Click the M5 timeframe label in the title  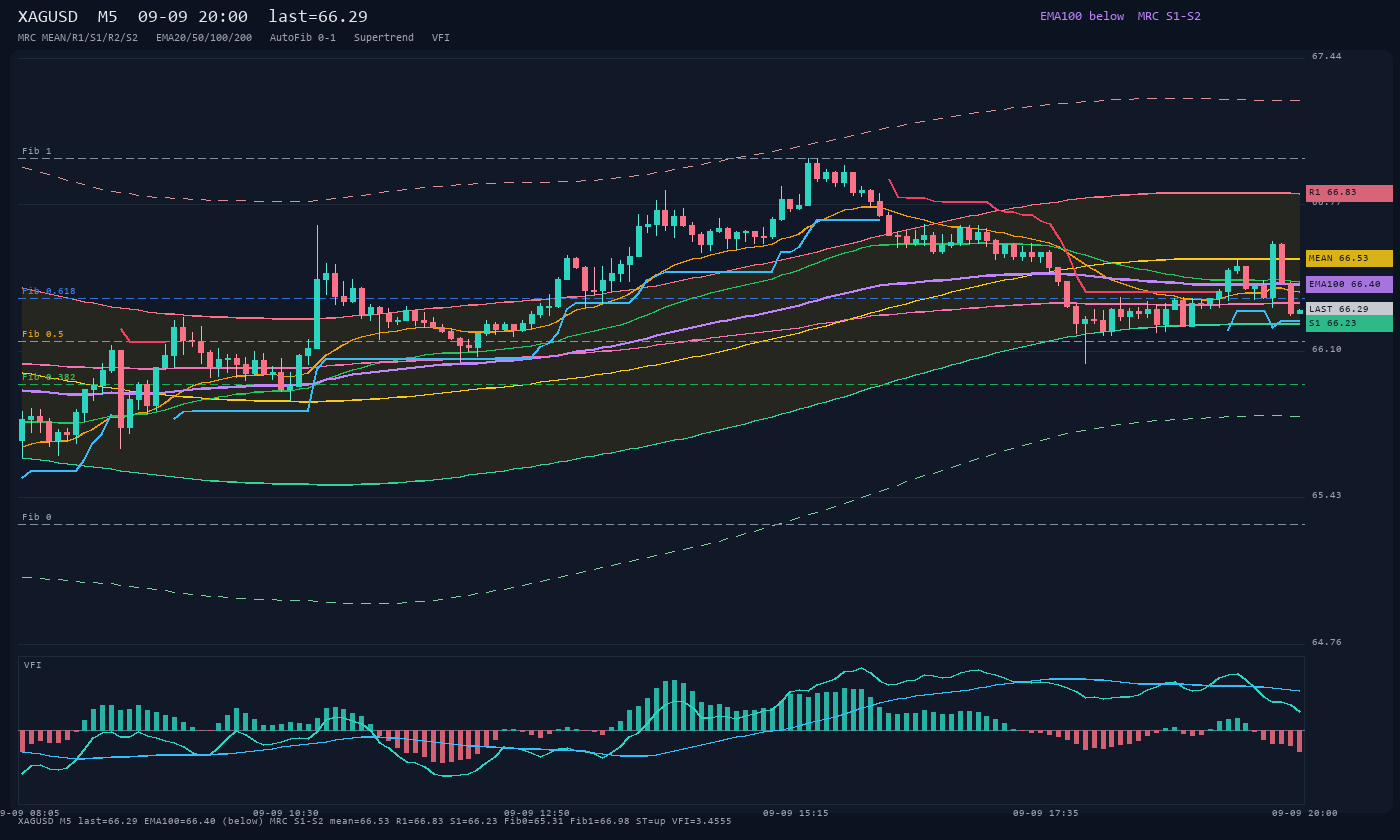point(107,17)
